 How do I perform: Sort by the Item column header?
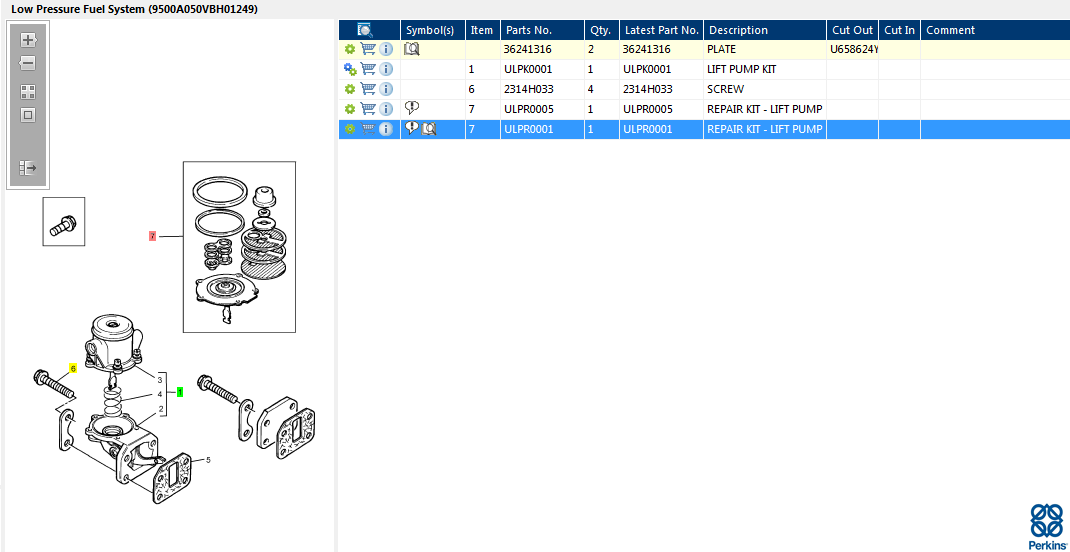pyautogui.click(x=482, y=30)
